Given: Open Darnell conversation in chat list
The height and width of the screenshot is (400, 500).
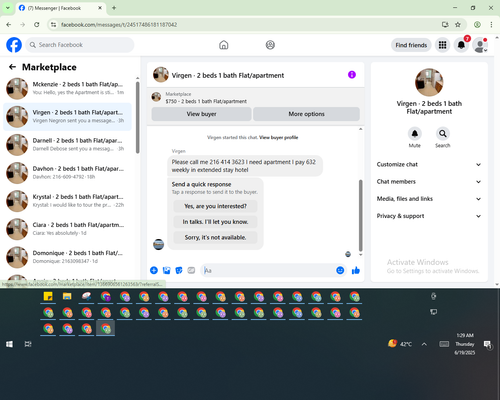Looking at the screenshot, I should point(67,145).
